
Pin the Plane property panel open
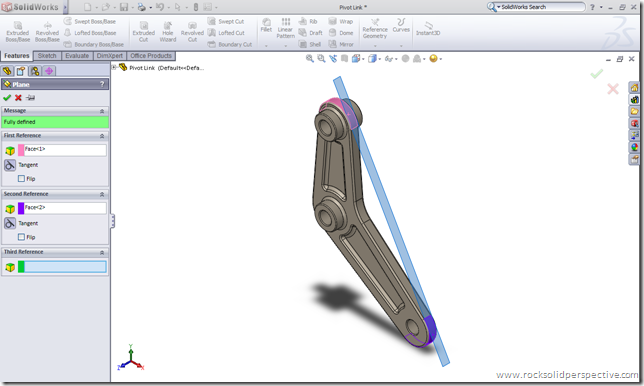[30, 98]
